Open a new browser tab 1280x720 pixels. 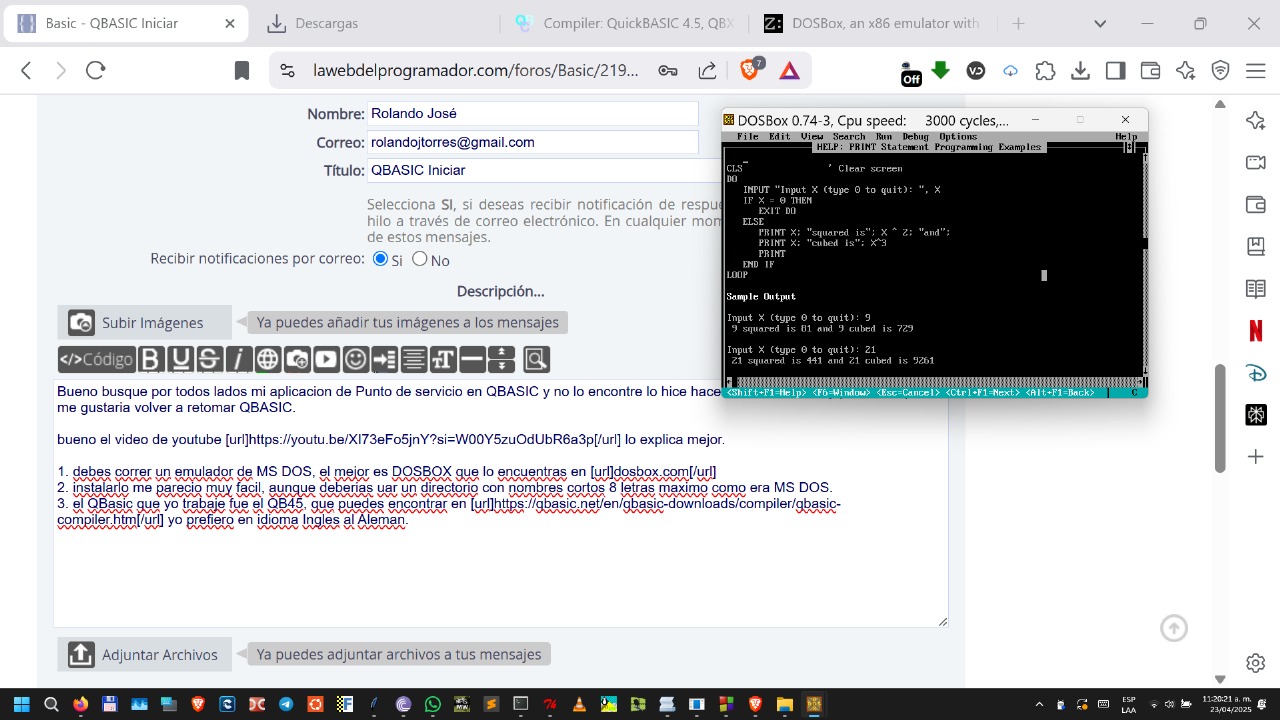1018,23
